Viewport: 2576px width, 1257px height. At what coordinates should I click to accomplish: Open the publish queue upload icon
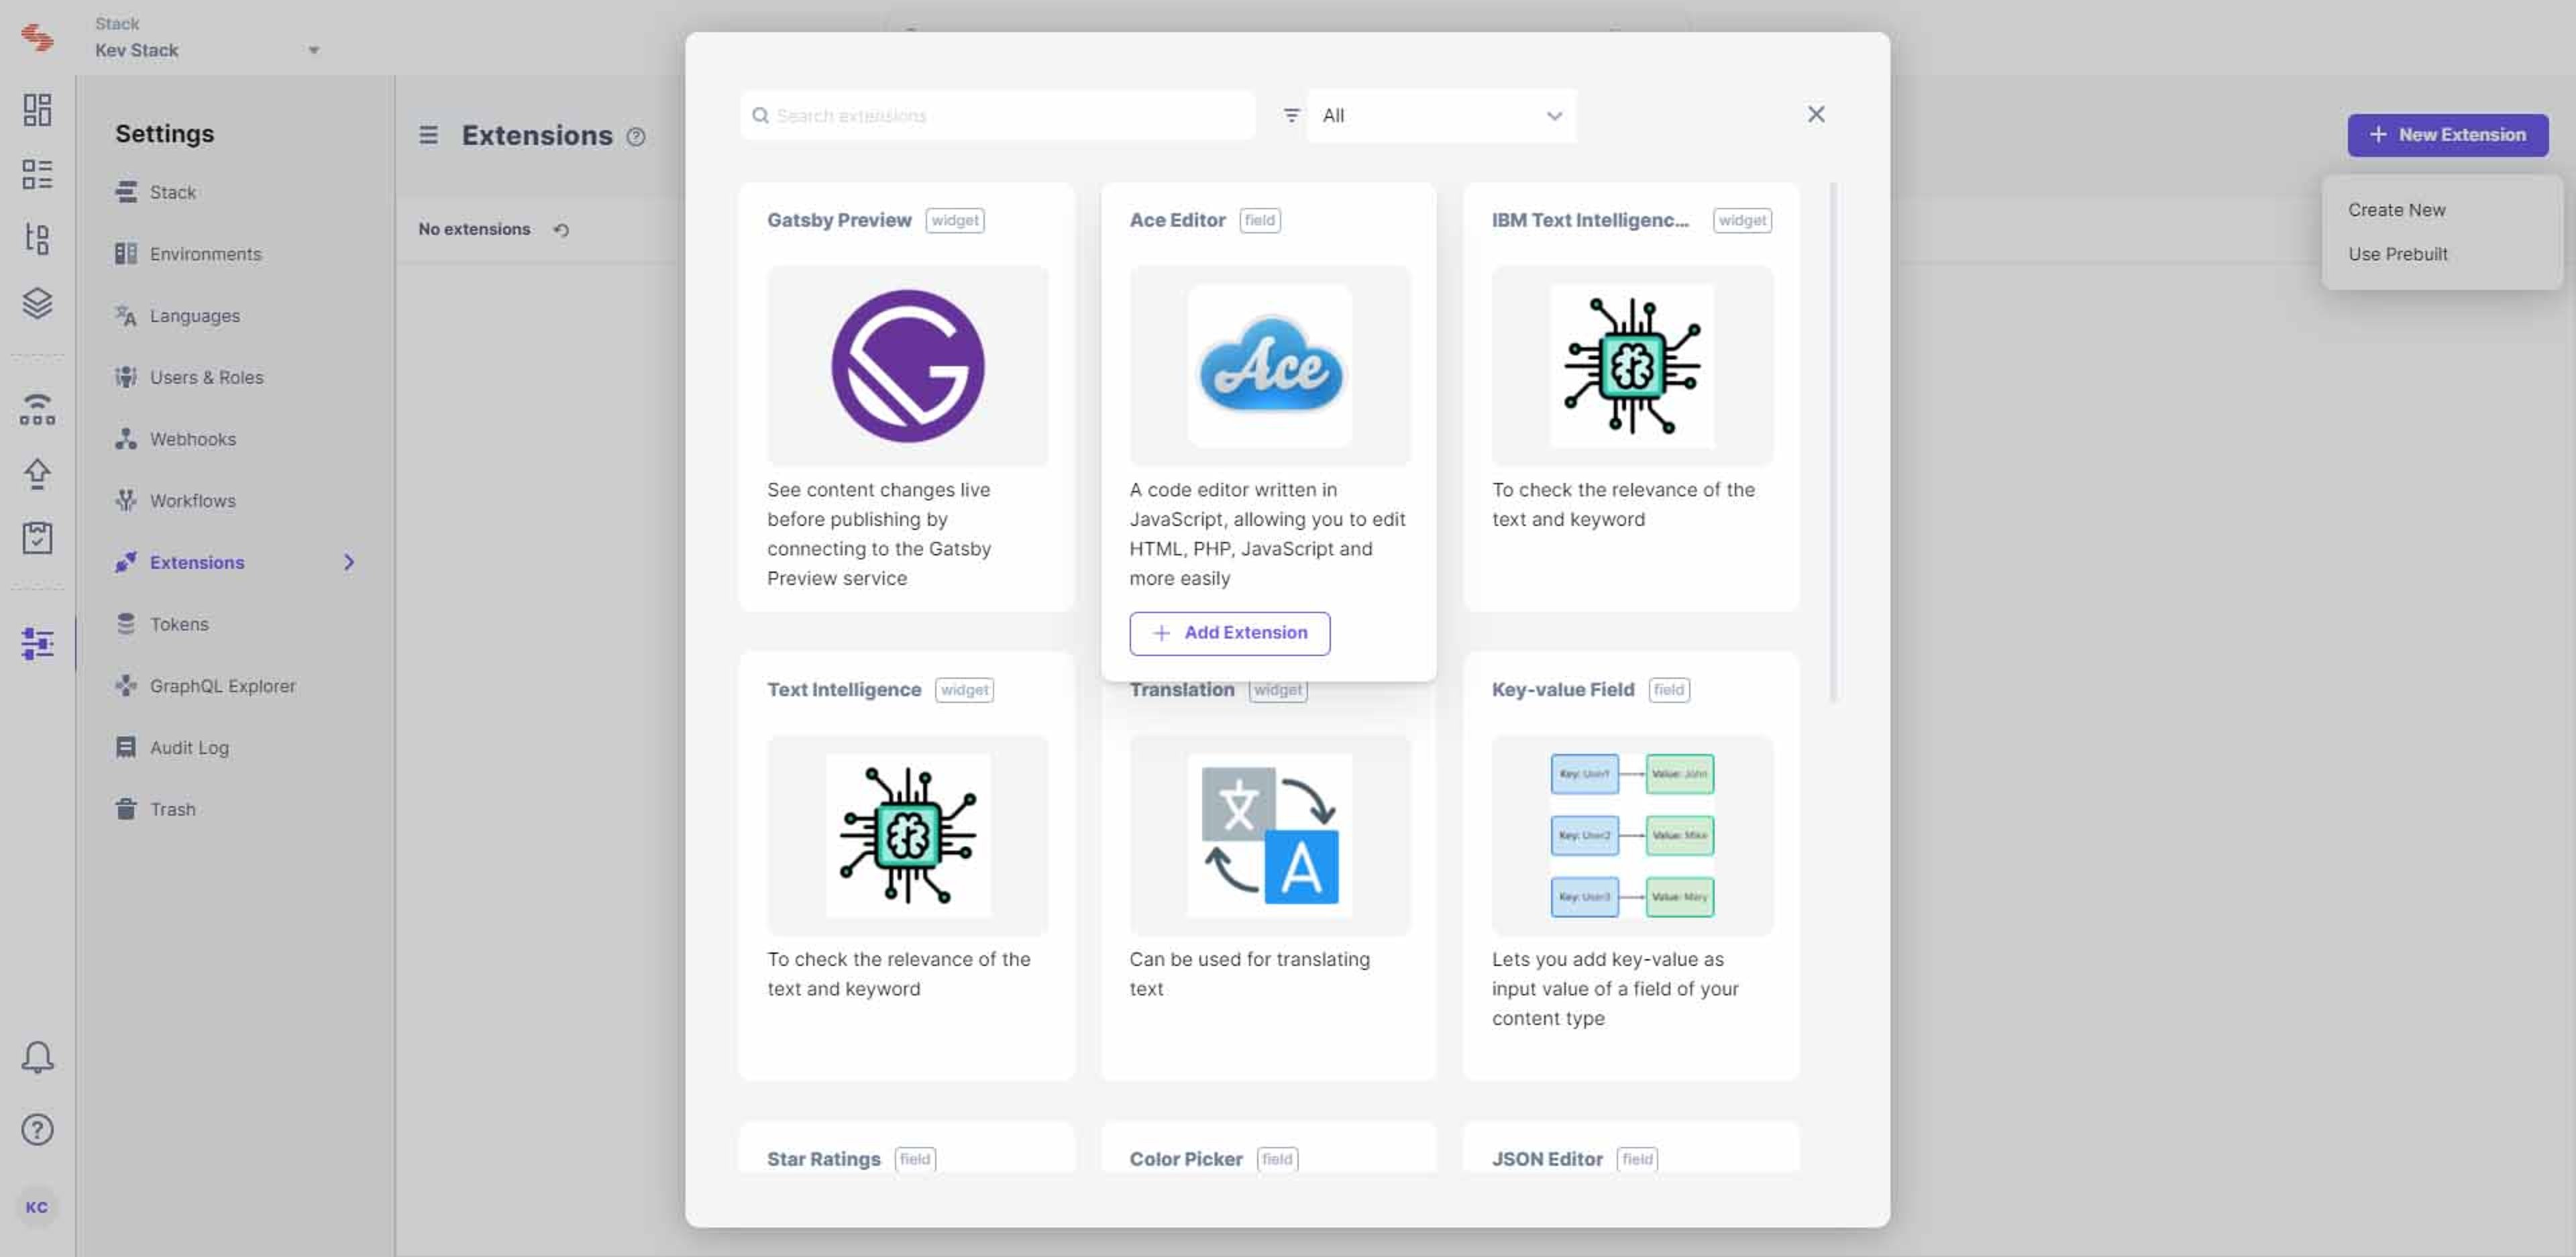point(37,473)
